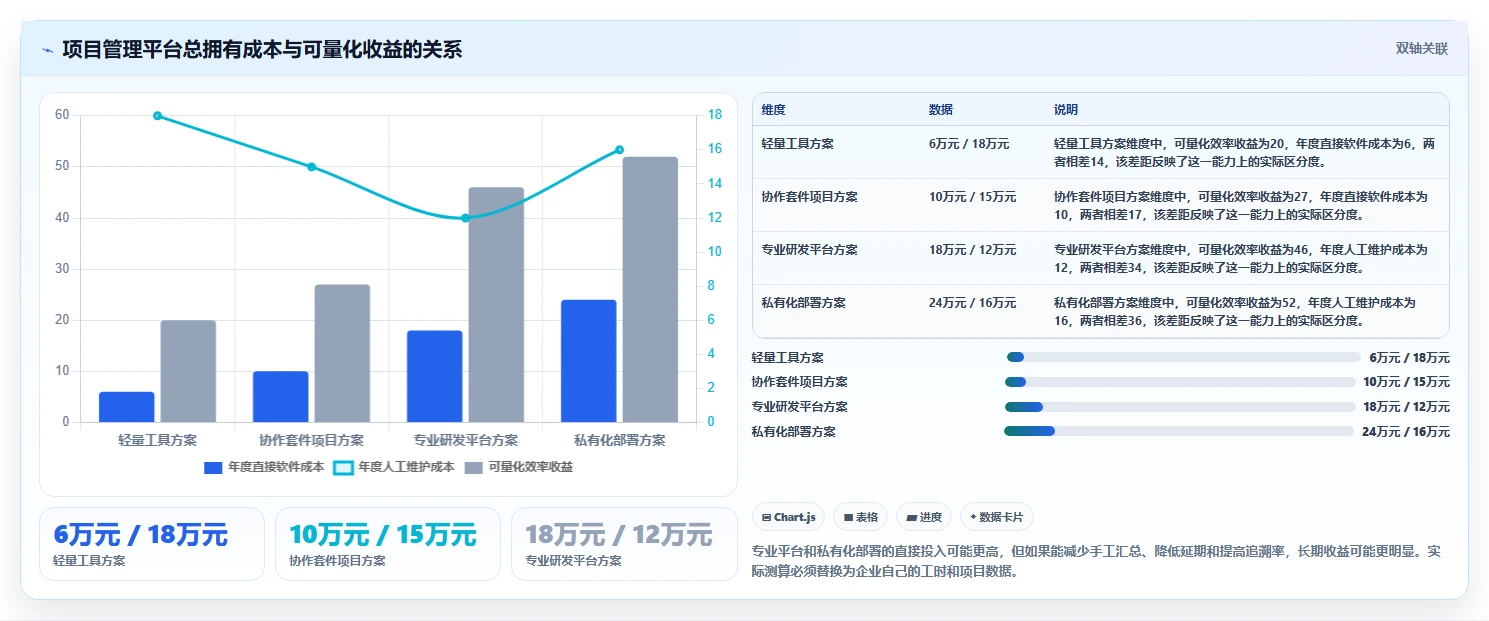The height and width of the screenshot is (621, 1489).
Task: Click progress bar for 私有化部署方案
Action: (x=1180, y=431)
